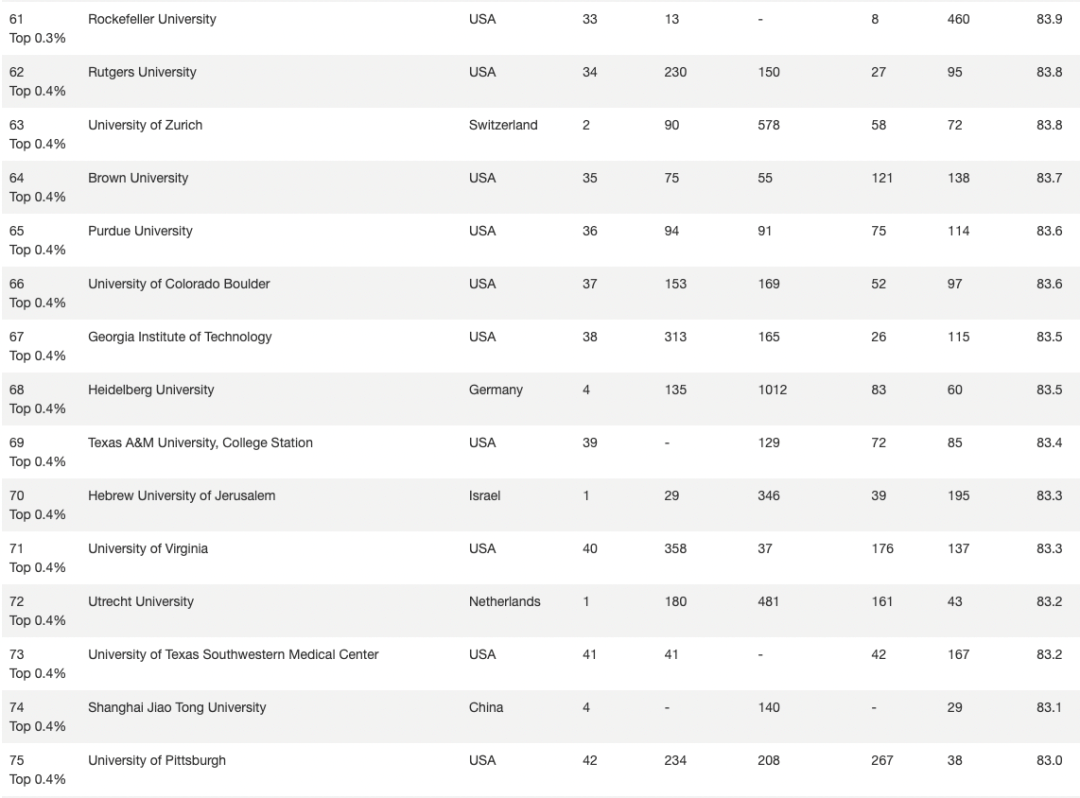Click Hebrew University of Jerusalem
This screenshot has height=798, width=1080.
point(181,496)
